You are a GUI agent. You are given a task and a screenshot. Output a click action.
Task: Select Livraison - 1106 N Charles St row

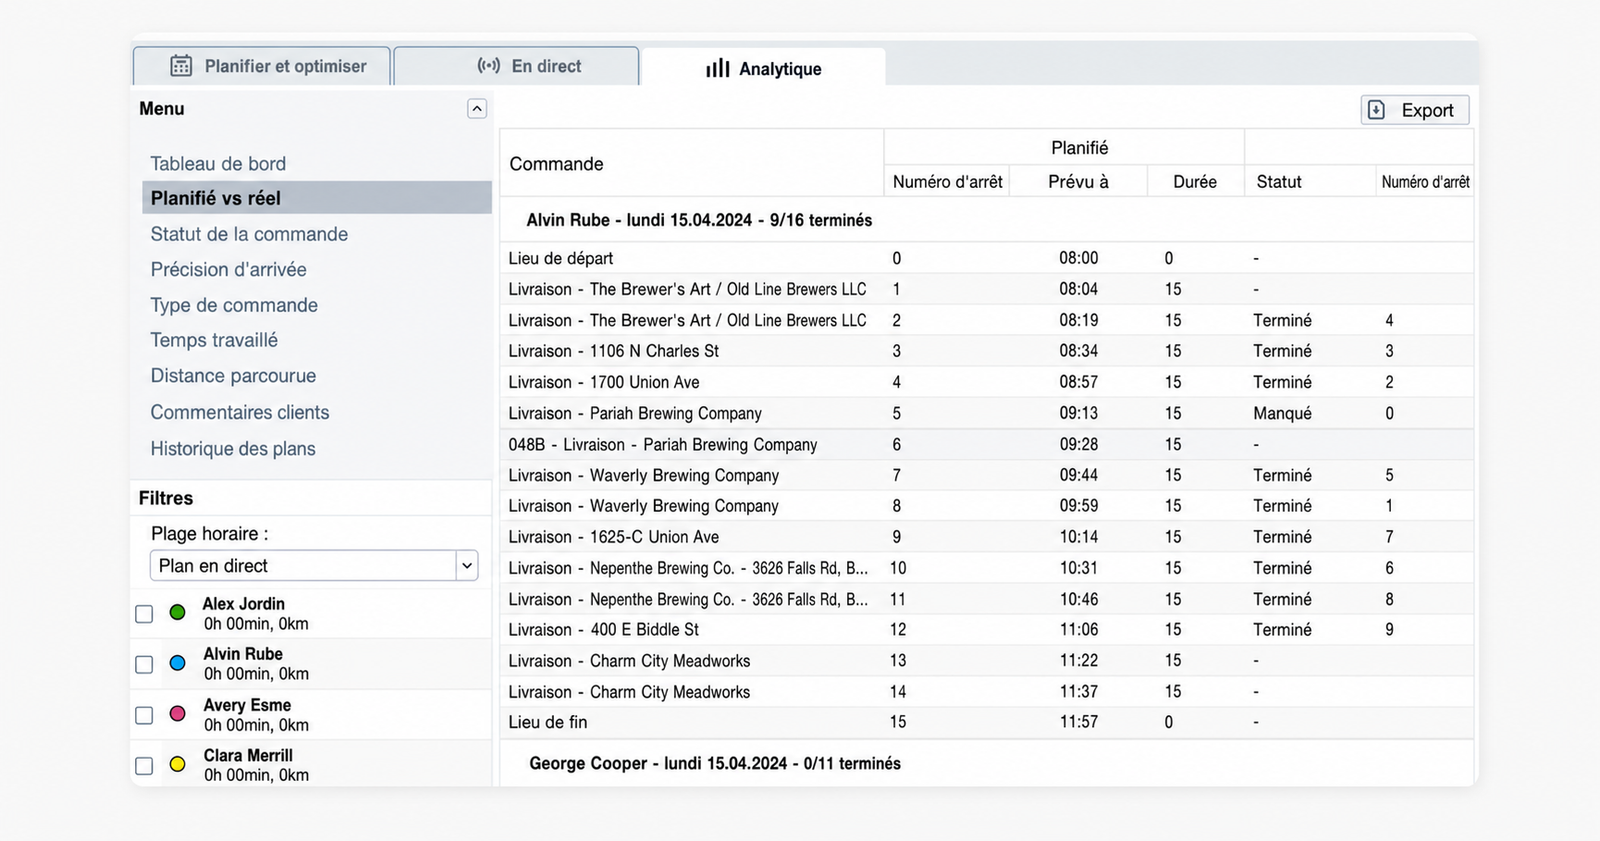point(986,351)
